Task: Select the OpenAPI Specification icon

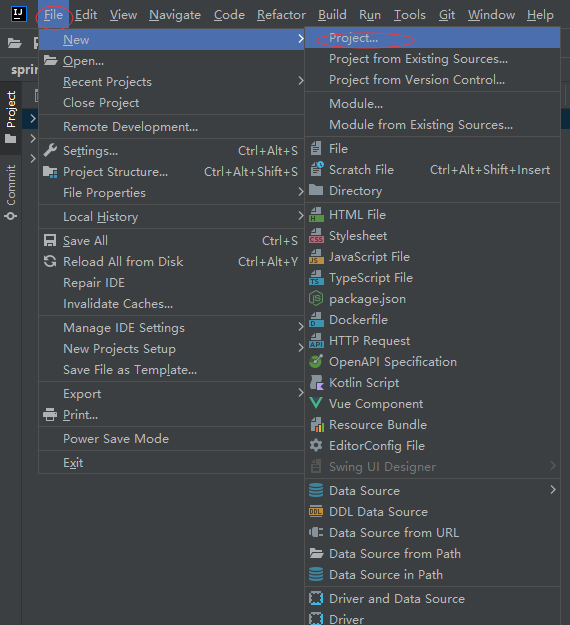Action: tap(316, 362)
